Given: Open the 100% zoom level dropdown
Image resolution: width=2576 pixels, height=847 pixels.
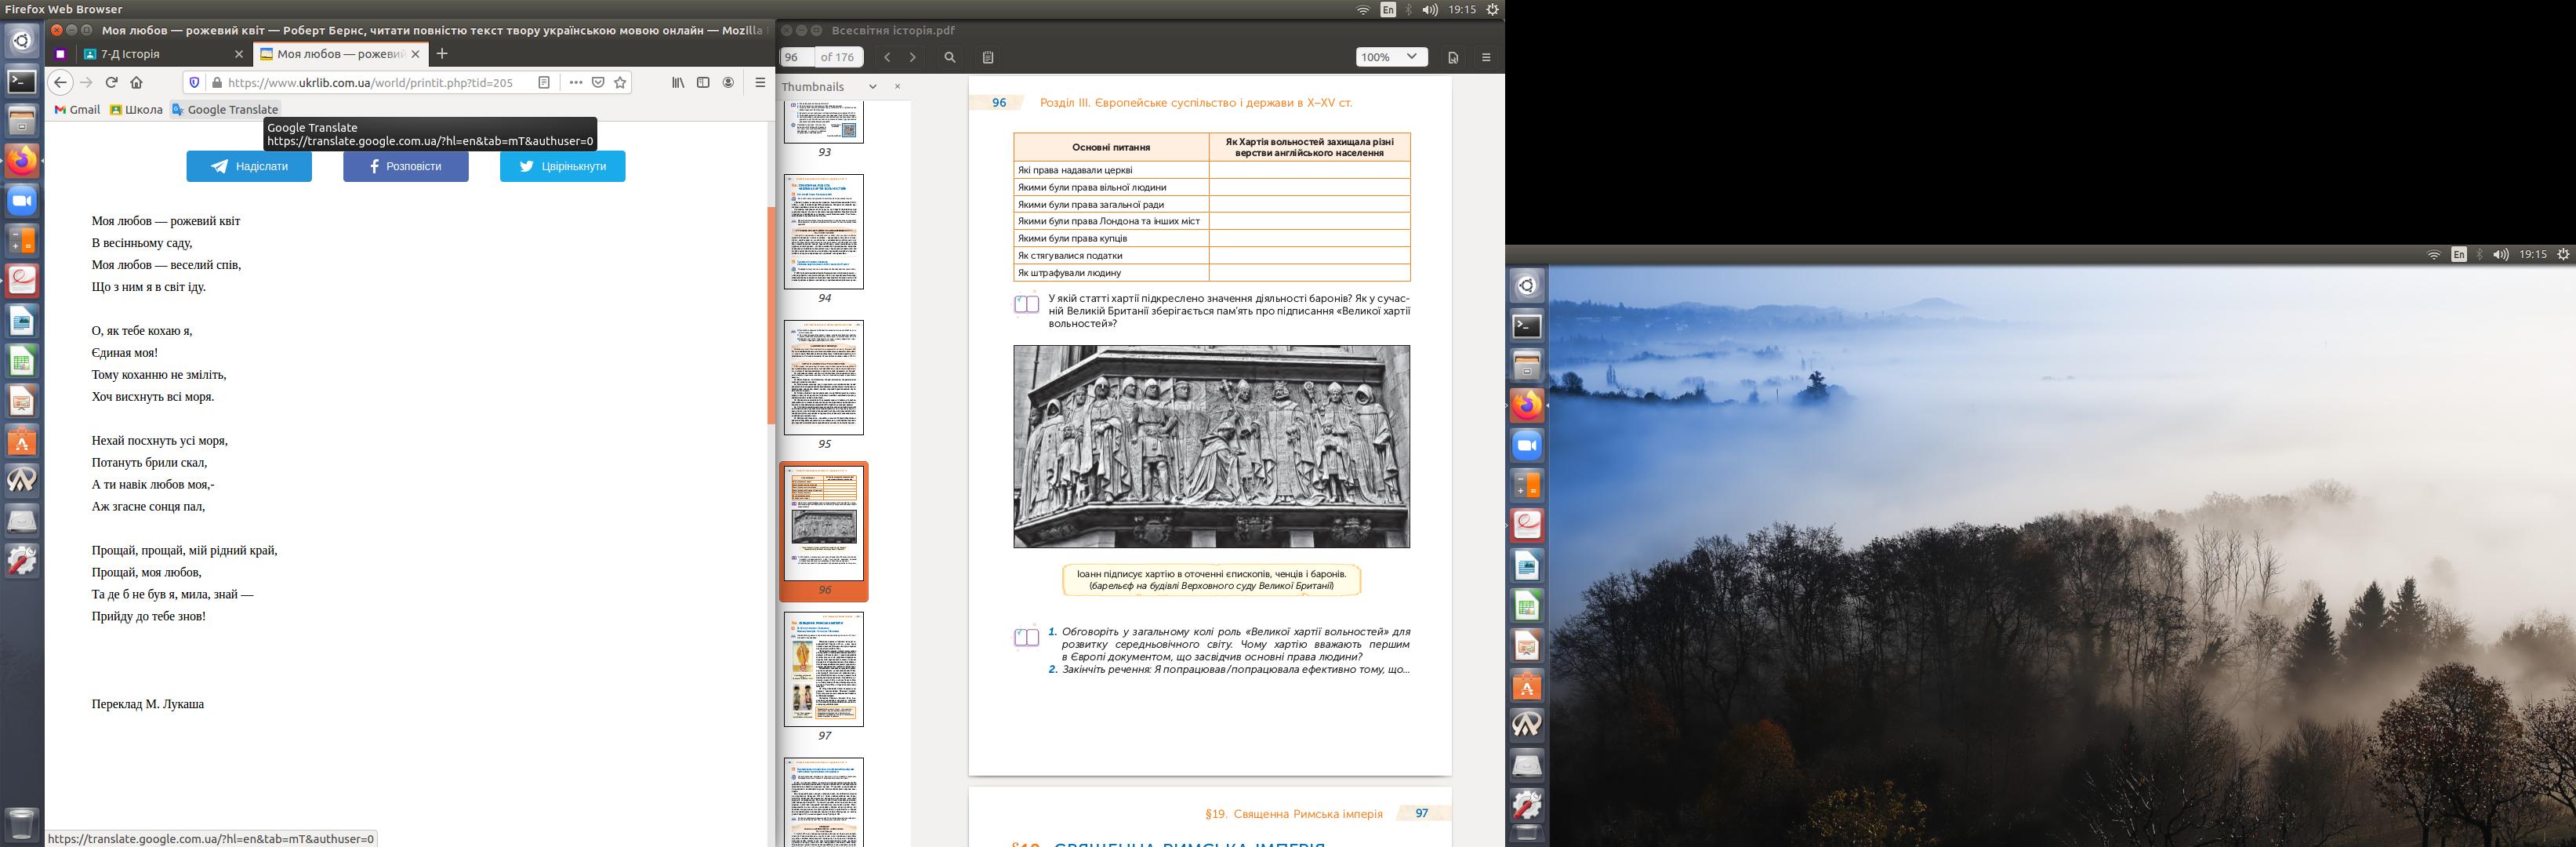Looking at the screenshot, I should coord(1390,57).
